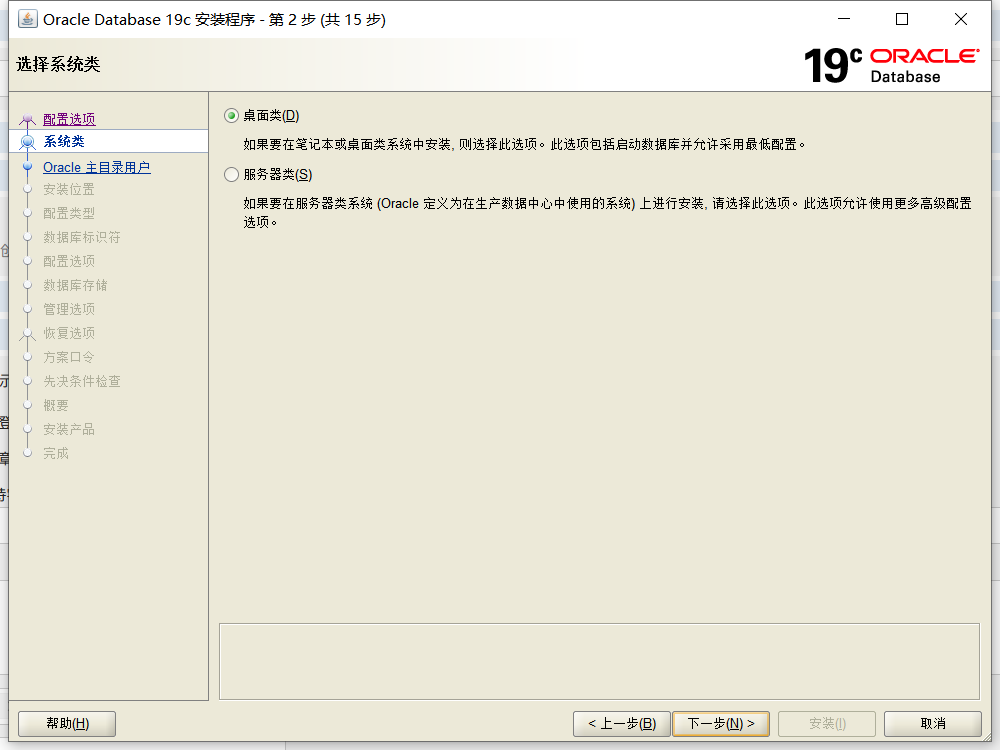This screenshot has width=1000, height=750.
Task: Select the 系统类 step in sidebar
Action: [x=108, y=141]
